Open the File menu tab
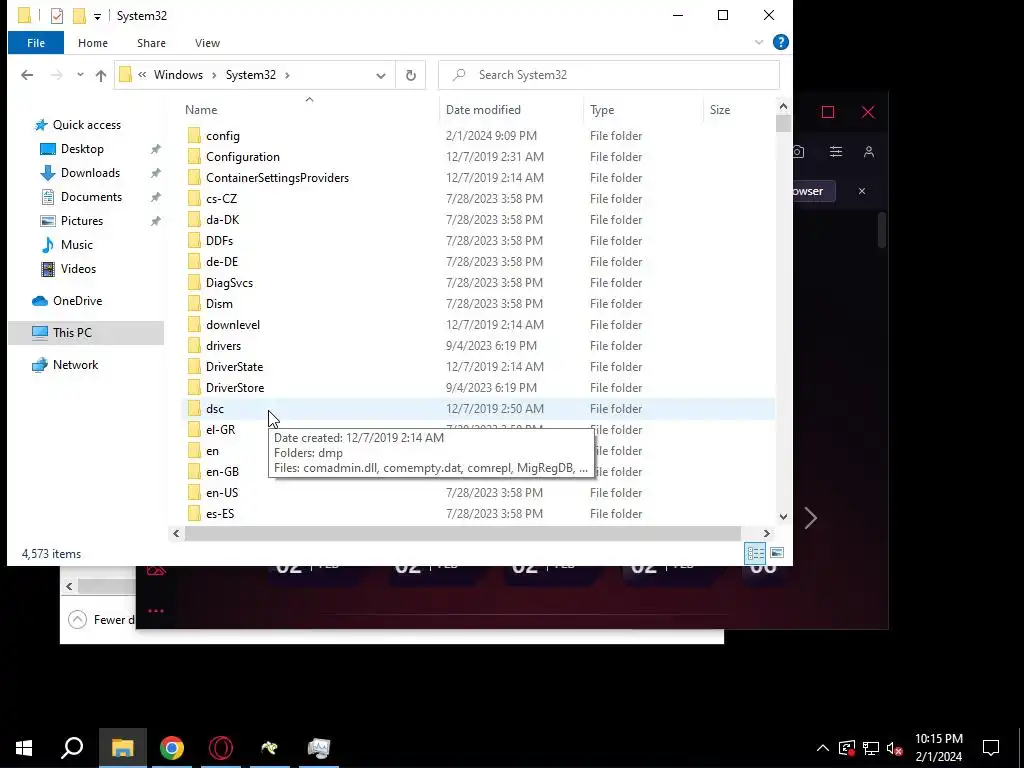Screen dimensions: 1024x768 pyautogui.click(x=36, y=43)
